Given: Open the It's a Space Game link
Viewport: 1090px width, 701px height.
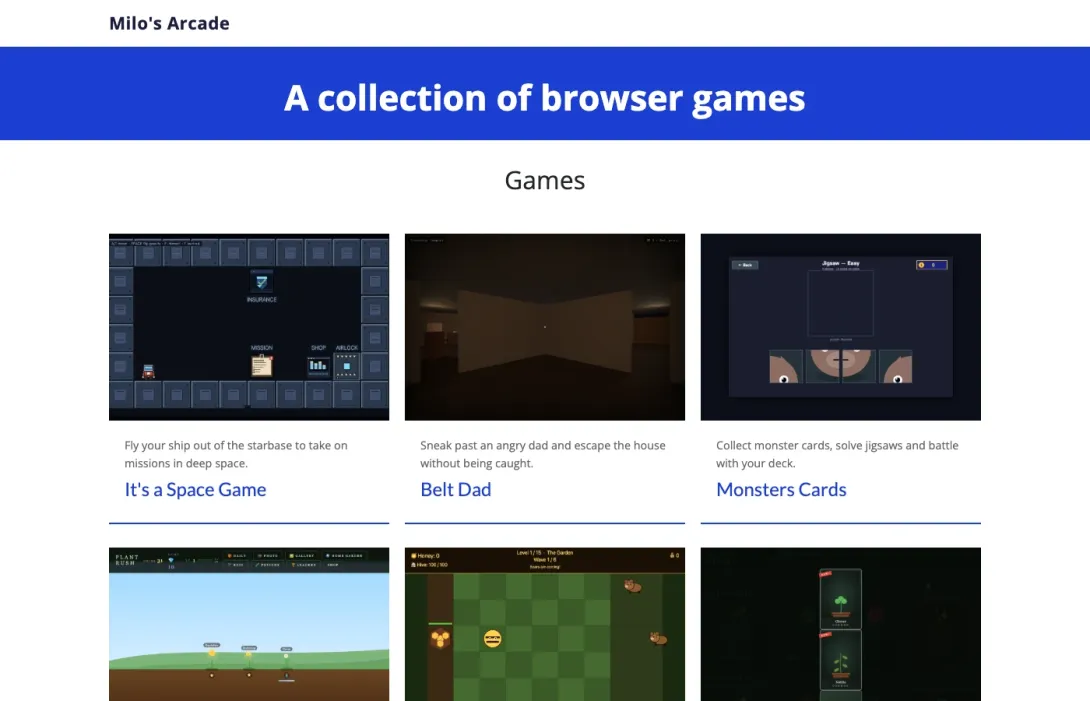Looking at the screenshot, I should (x=195, y=490).
